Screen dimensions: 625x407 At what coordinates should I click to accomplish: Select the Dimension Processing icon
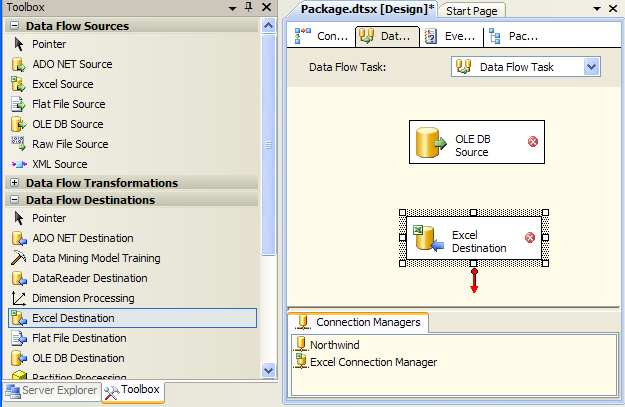18,298
